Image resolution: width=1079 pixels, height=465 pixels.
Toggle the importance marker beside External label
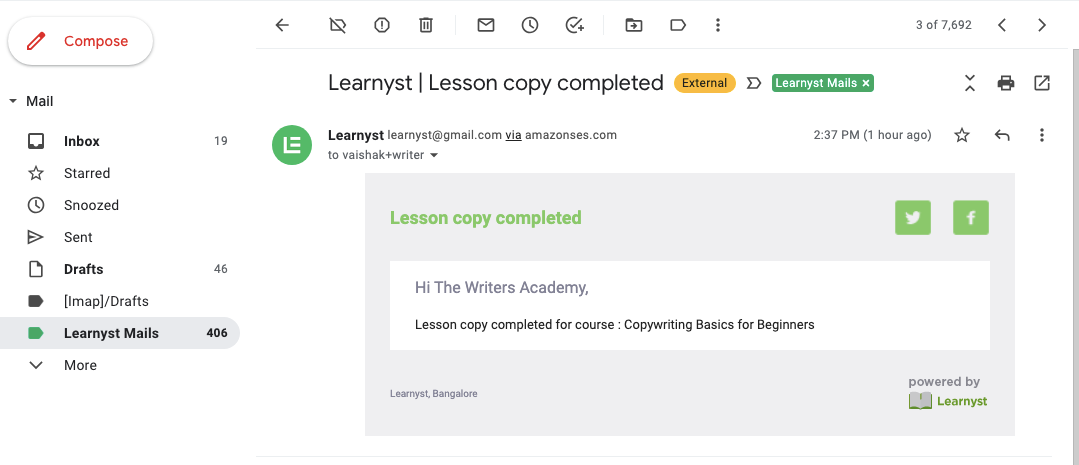[x=754, y=83]
